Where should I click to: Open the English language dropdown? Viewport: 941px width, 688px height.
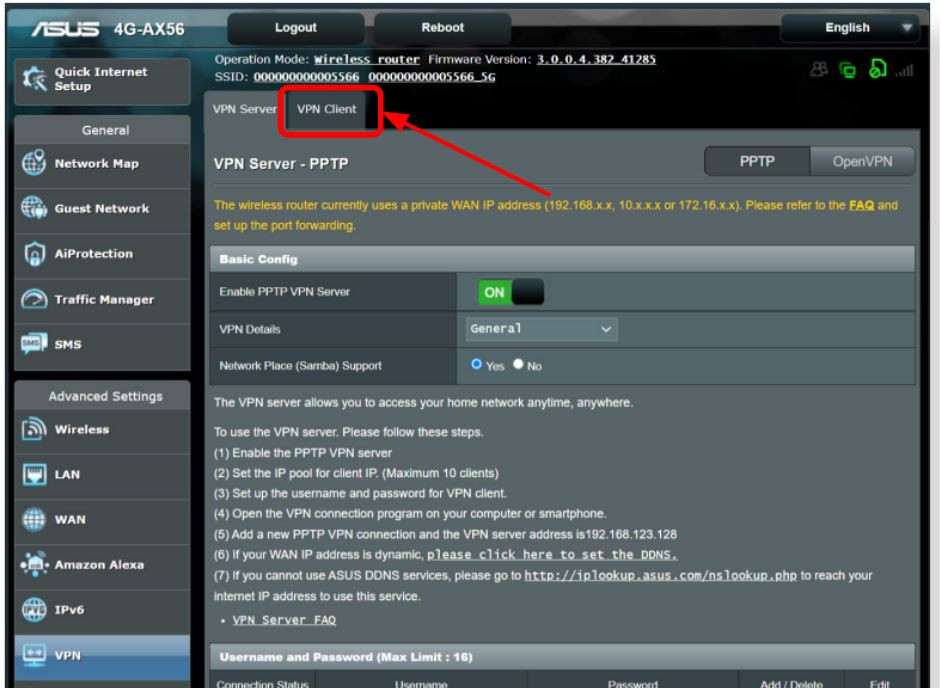click(x=850, y=28)
